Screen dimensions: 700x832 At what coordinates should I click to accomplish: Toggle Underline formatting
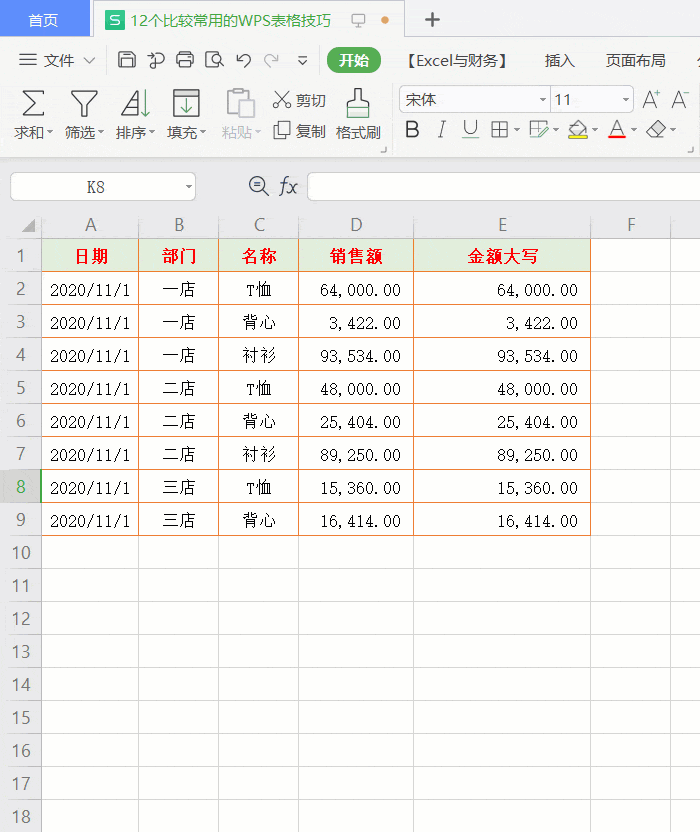(x=470, y=129)
